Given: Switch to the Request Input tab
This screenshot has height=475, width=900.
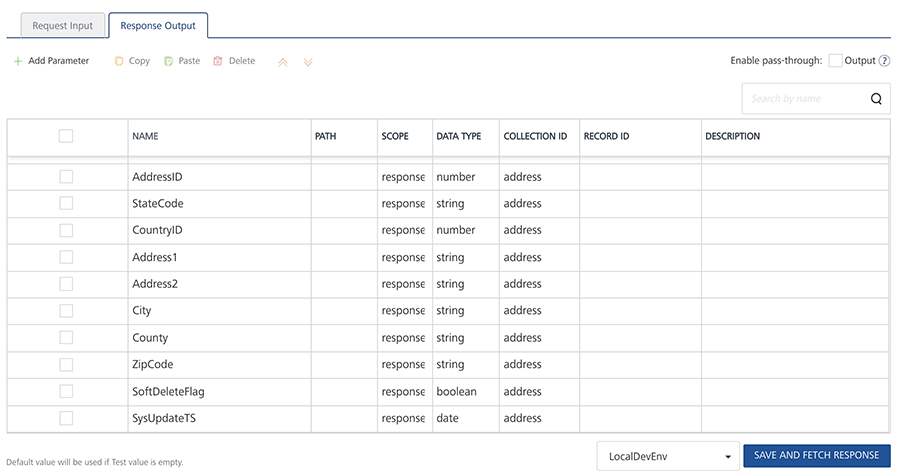Looking at the screenshot, I should (62, 25).
